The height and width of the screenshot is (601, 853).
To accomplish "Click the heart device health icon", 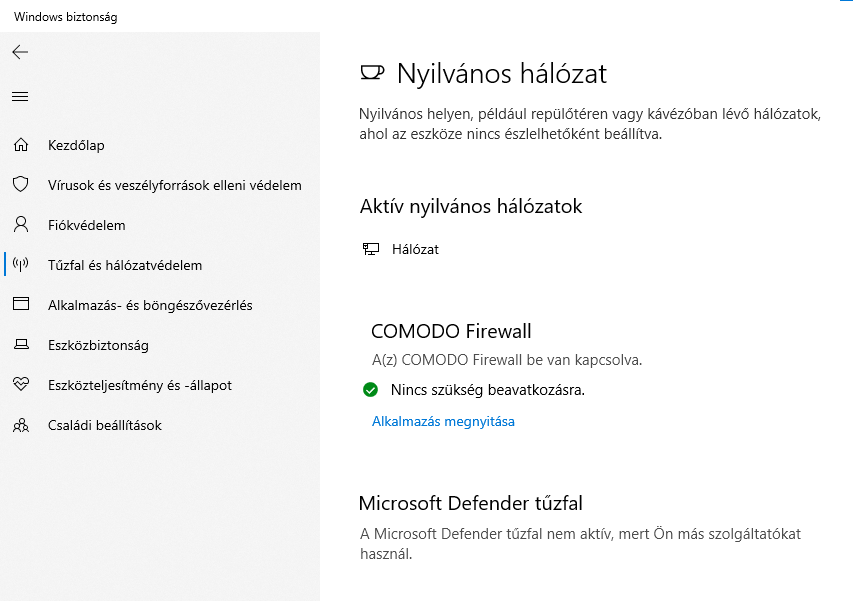I will [21, 385].
